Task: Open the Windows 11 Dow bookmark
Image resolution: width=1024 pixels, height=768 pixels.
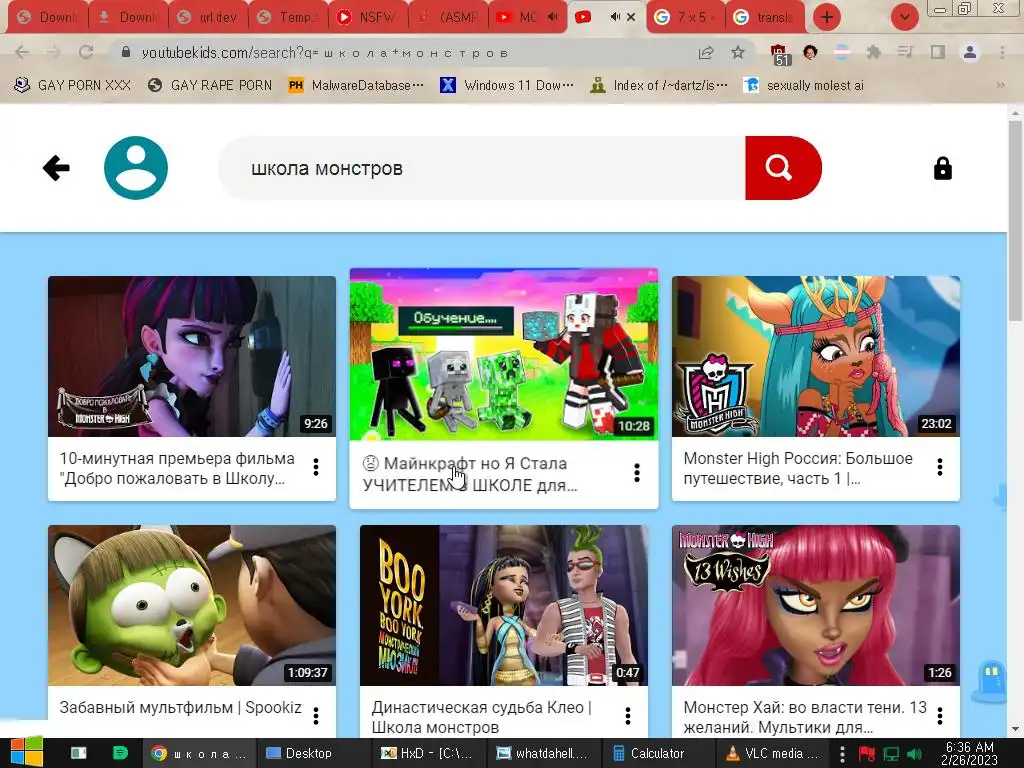Action: (x=507, y=85)
